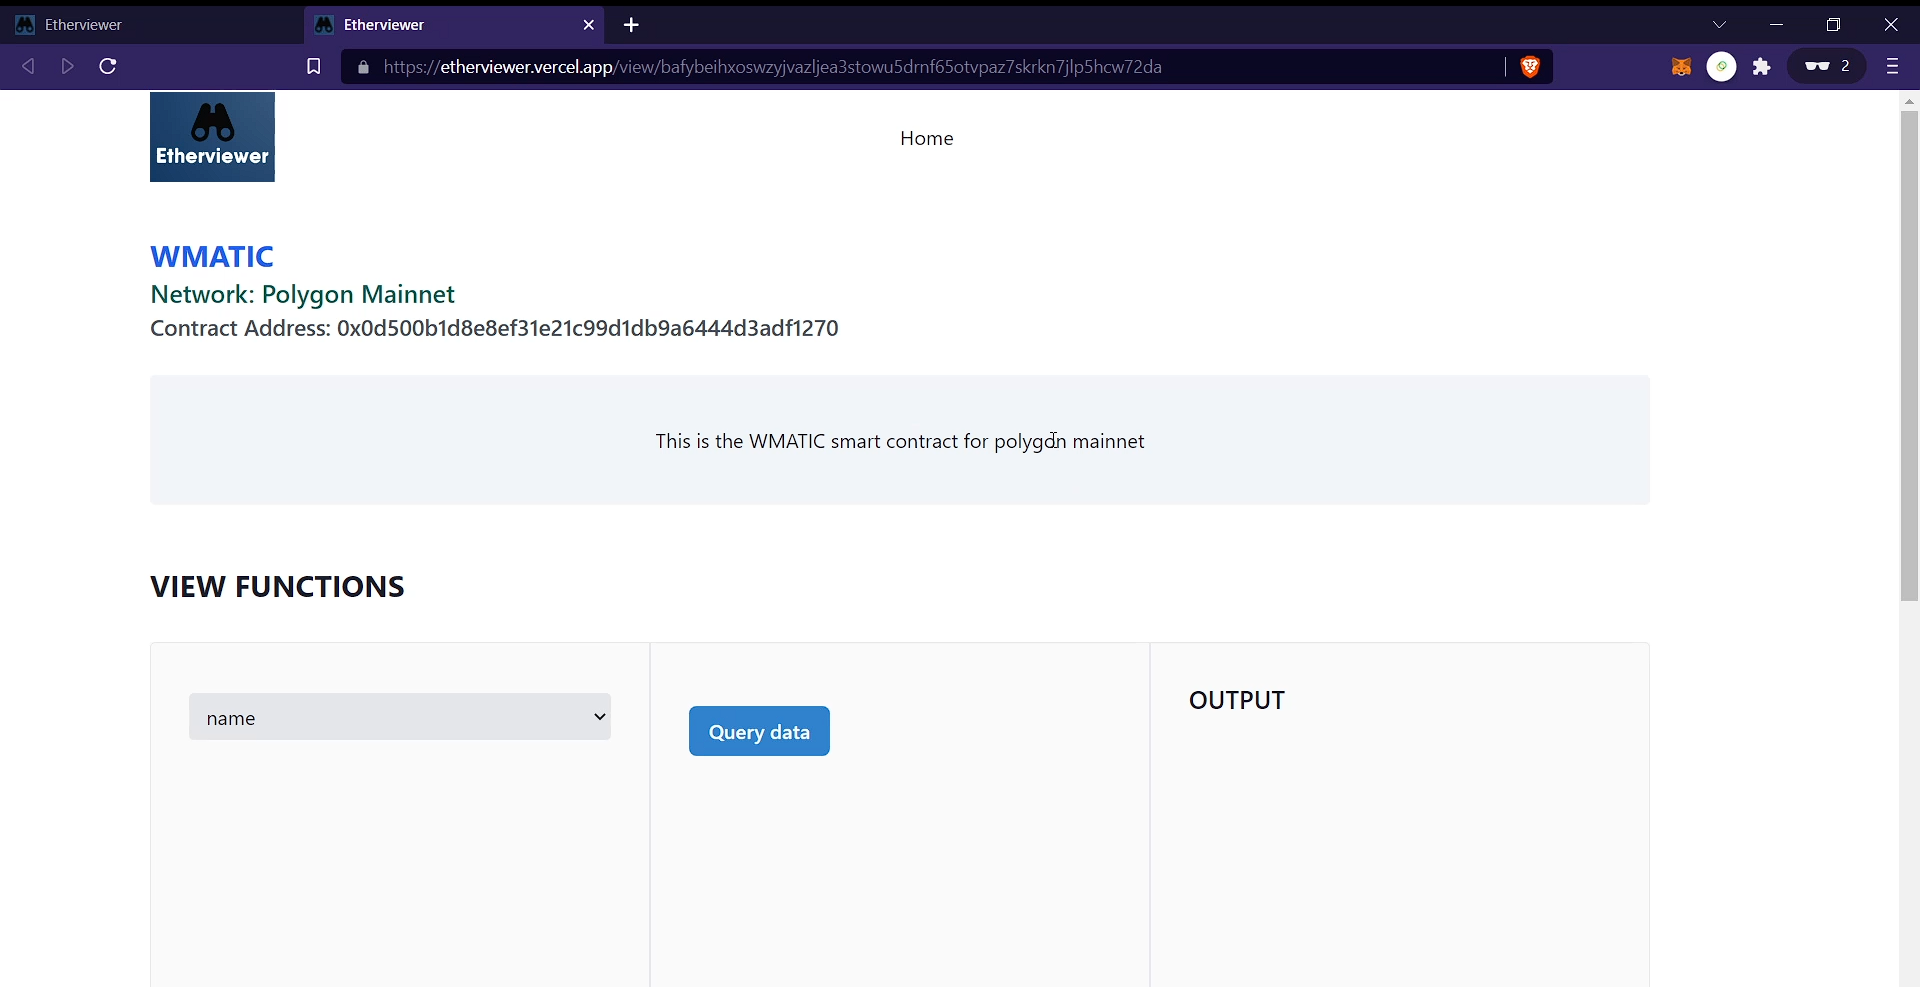This screenshot has height=987, width=1920.
Task: Reload the current page
Action: coord(108,66)
